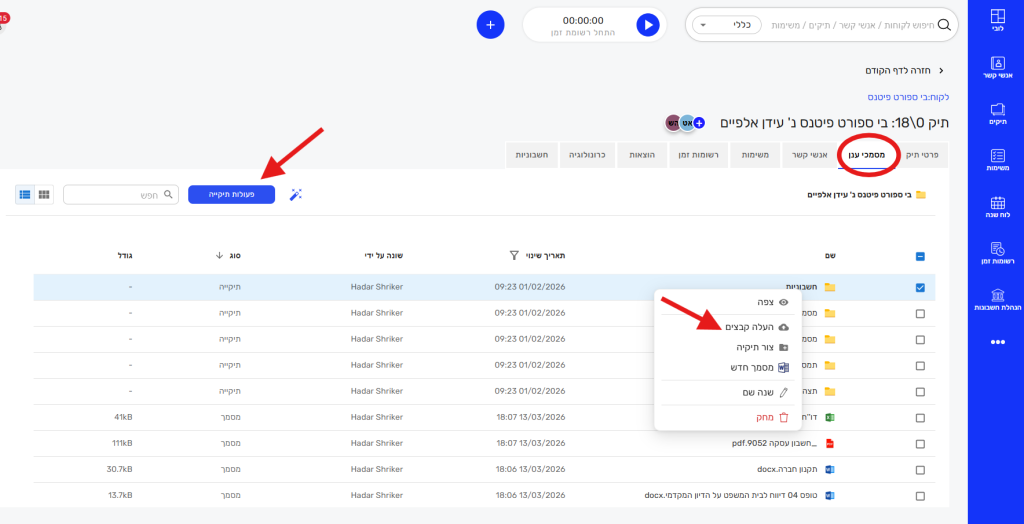Open Cases (תיקים) sidebar icon

tap(996, 114)
